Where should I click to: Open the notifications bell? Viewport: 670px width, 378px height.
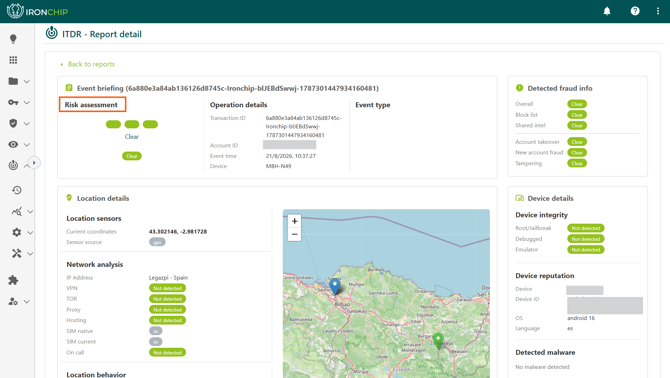point(607,11)
